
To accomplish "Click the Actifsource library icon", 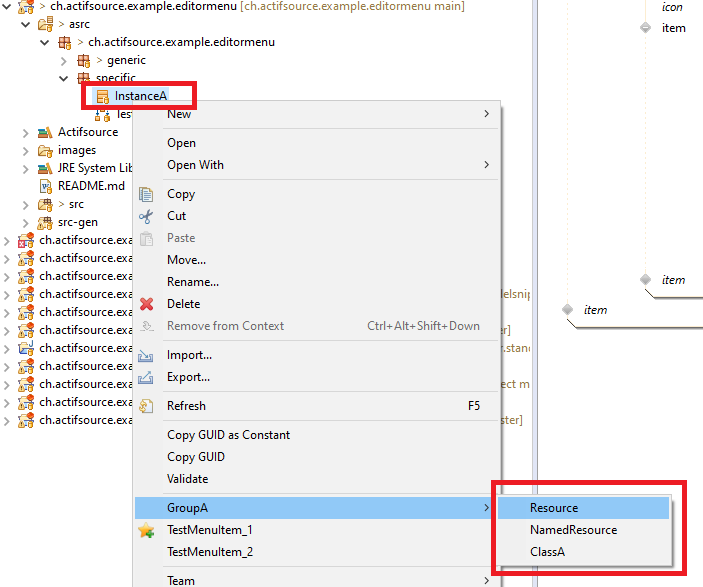I will coord(45,132).
